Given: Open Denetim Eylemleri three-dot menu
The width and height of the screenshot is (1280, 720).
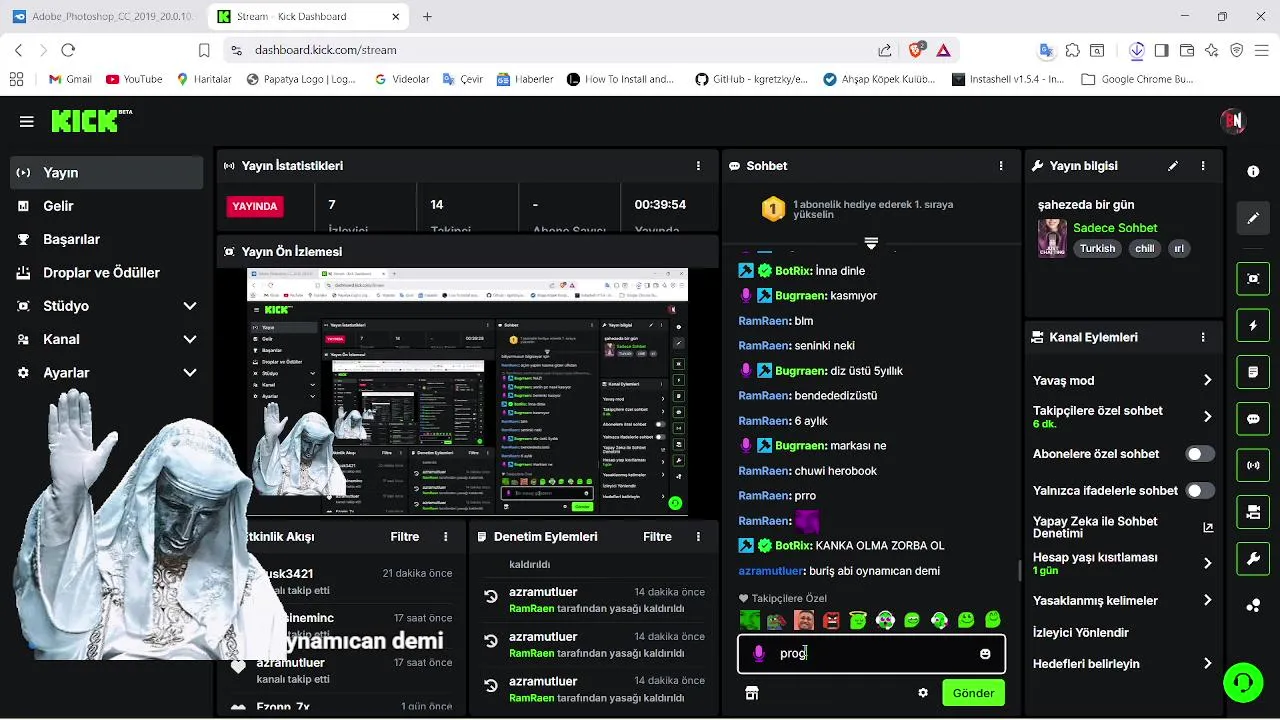Looking at the screenshot, I should [x=698, y=537].
